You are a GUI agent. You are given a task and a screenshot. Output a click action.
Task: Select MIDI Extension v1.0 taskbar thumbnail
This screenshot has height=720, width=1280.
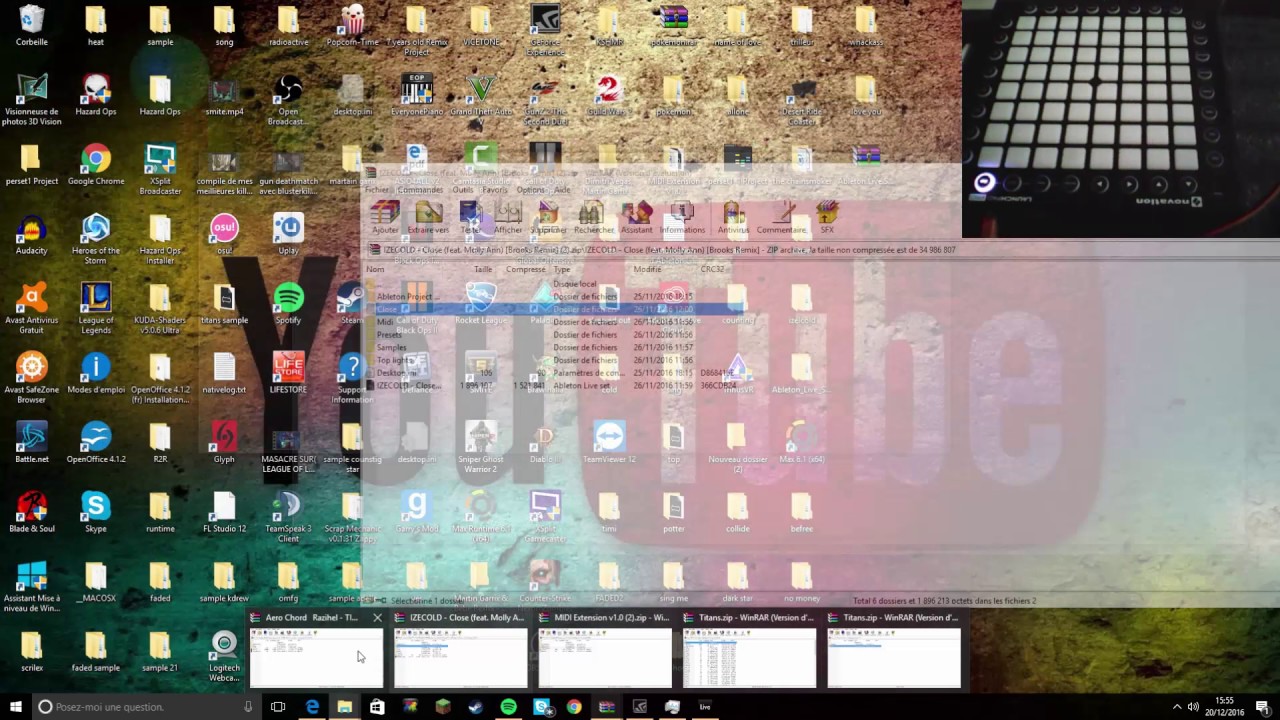(x=605, y=649)
